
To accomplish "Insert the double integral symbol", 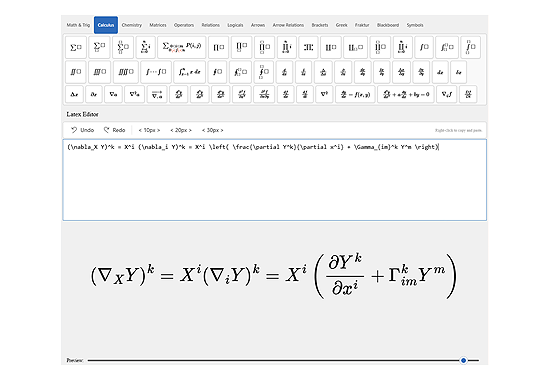I will (76, 72).
